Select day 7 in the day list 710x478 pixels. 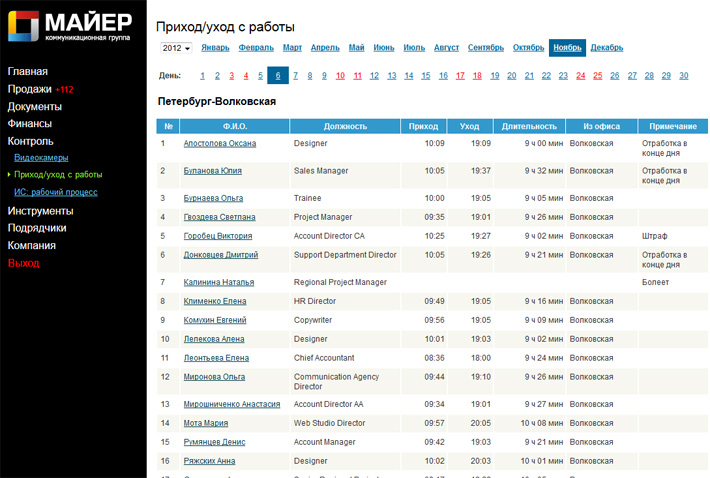(x=295, y=76)
